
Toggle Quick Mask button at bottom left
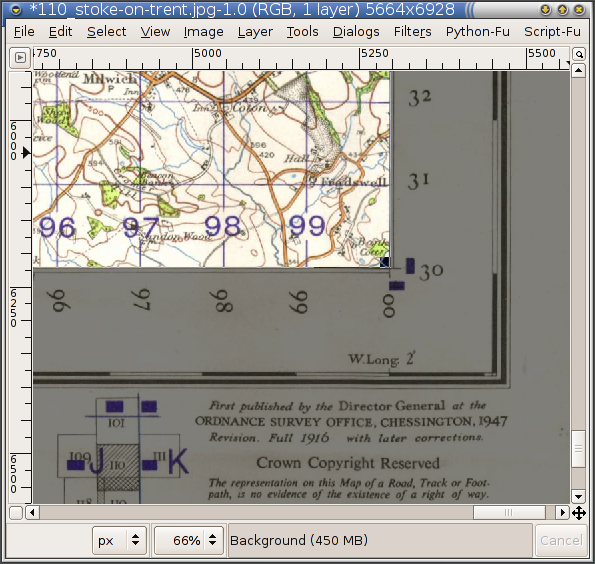click(16, 513)
